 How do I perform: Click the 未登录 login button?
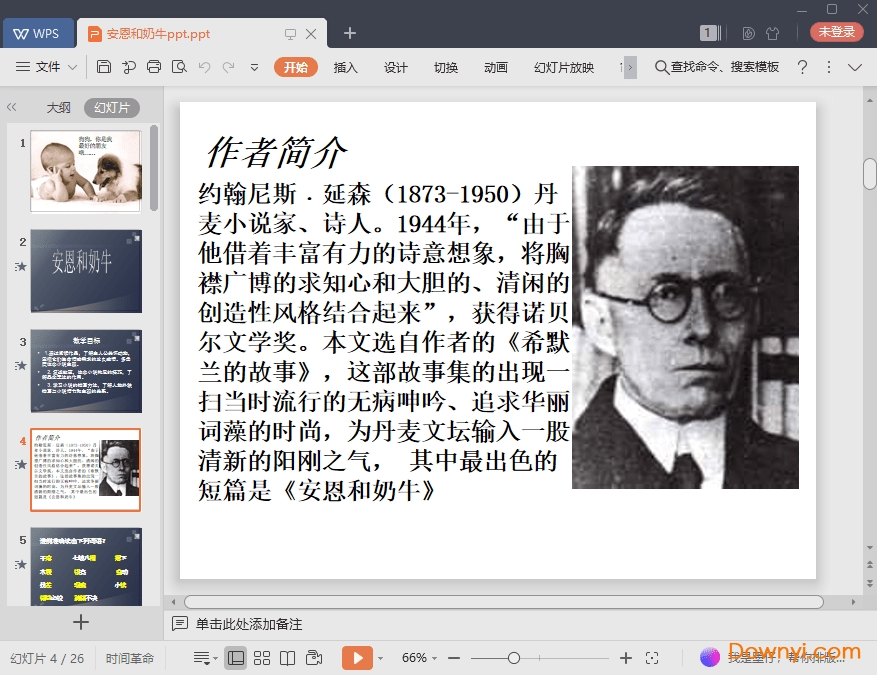click(x=837, y=32)
